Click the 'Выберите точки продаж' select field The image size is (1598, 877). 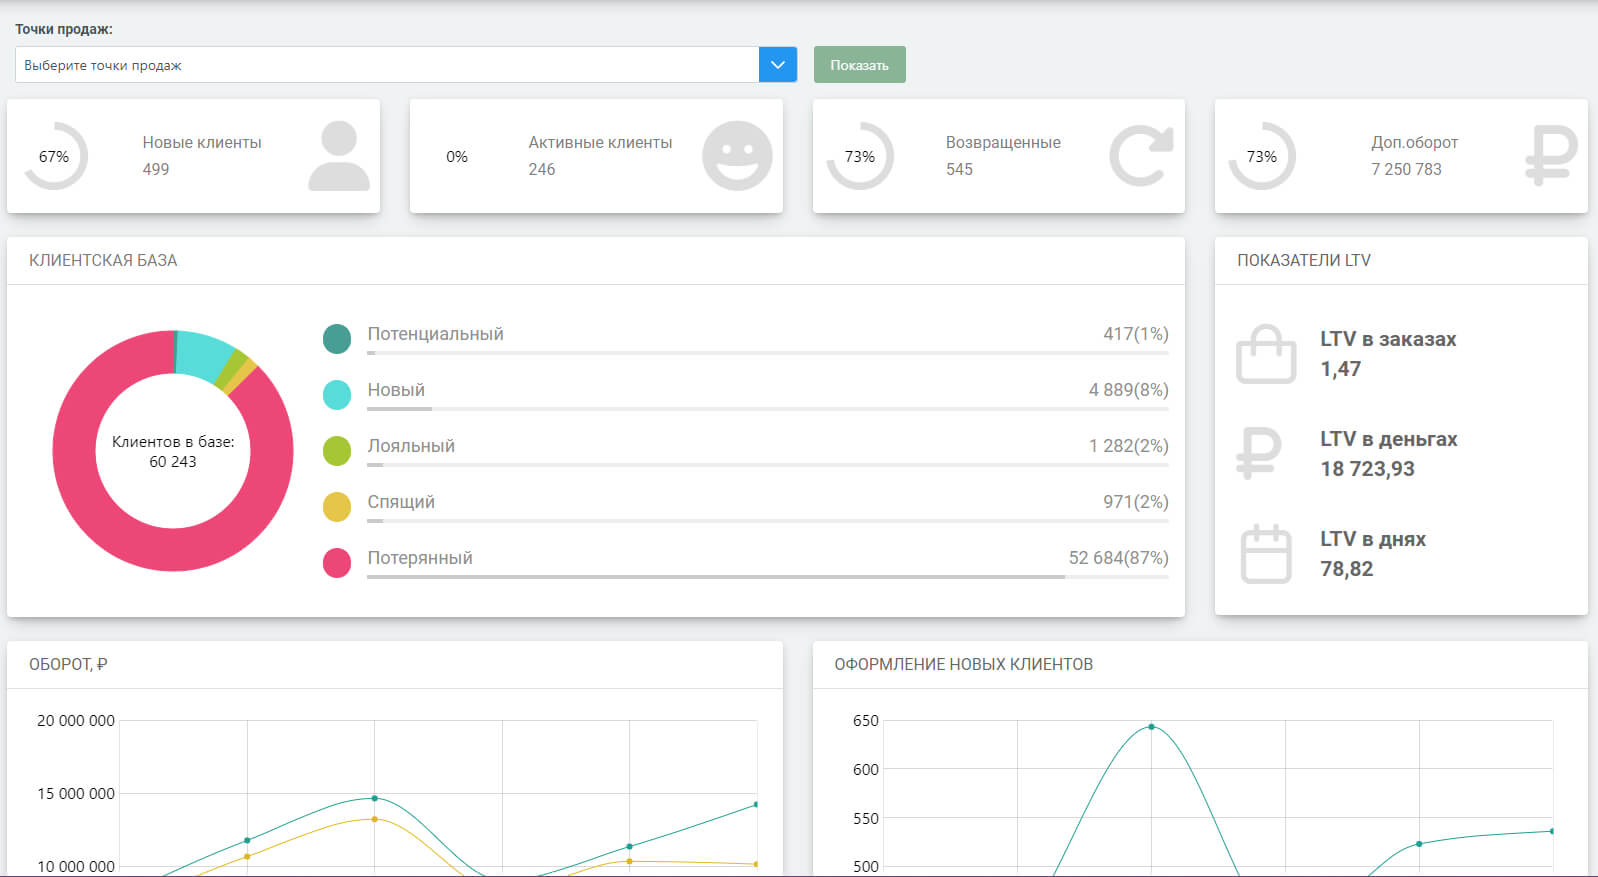point(387,65)
